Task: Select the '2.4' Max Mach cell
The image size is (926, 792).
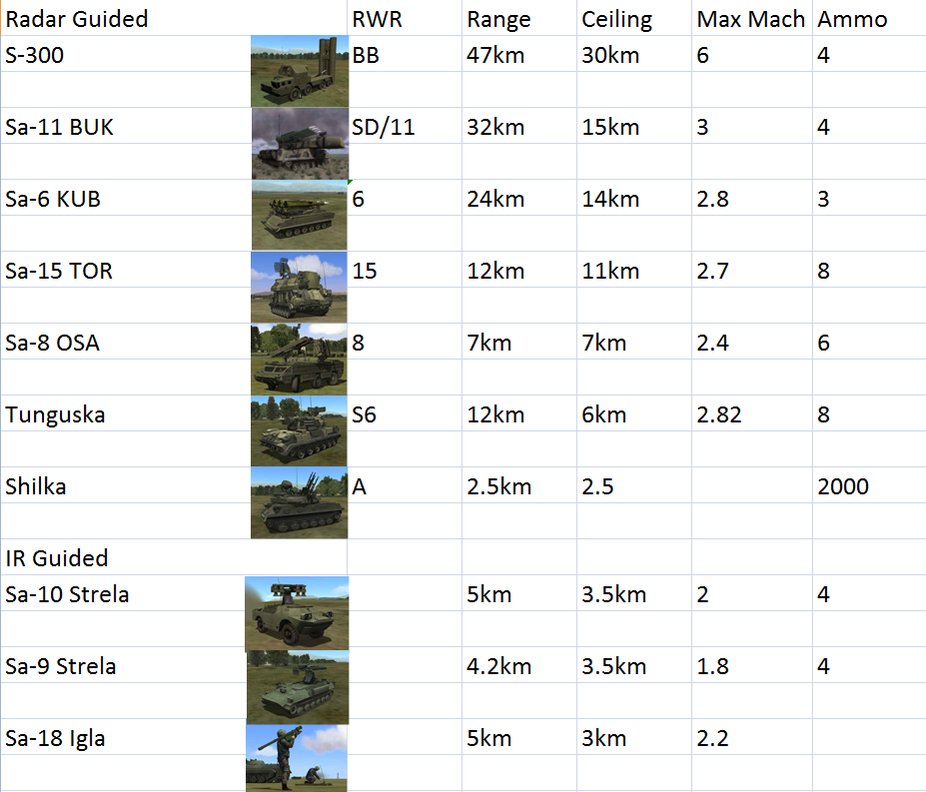Action: tap(752, 343)
